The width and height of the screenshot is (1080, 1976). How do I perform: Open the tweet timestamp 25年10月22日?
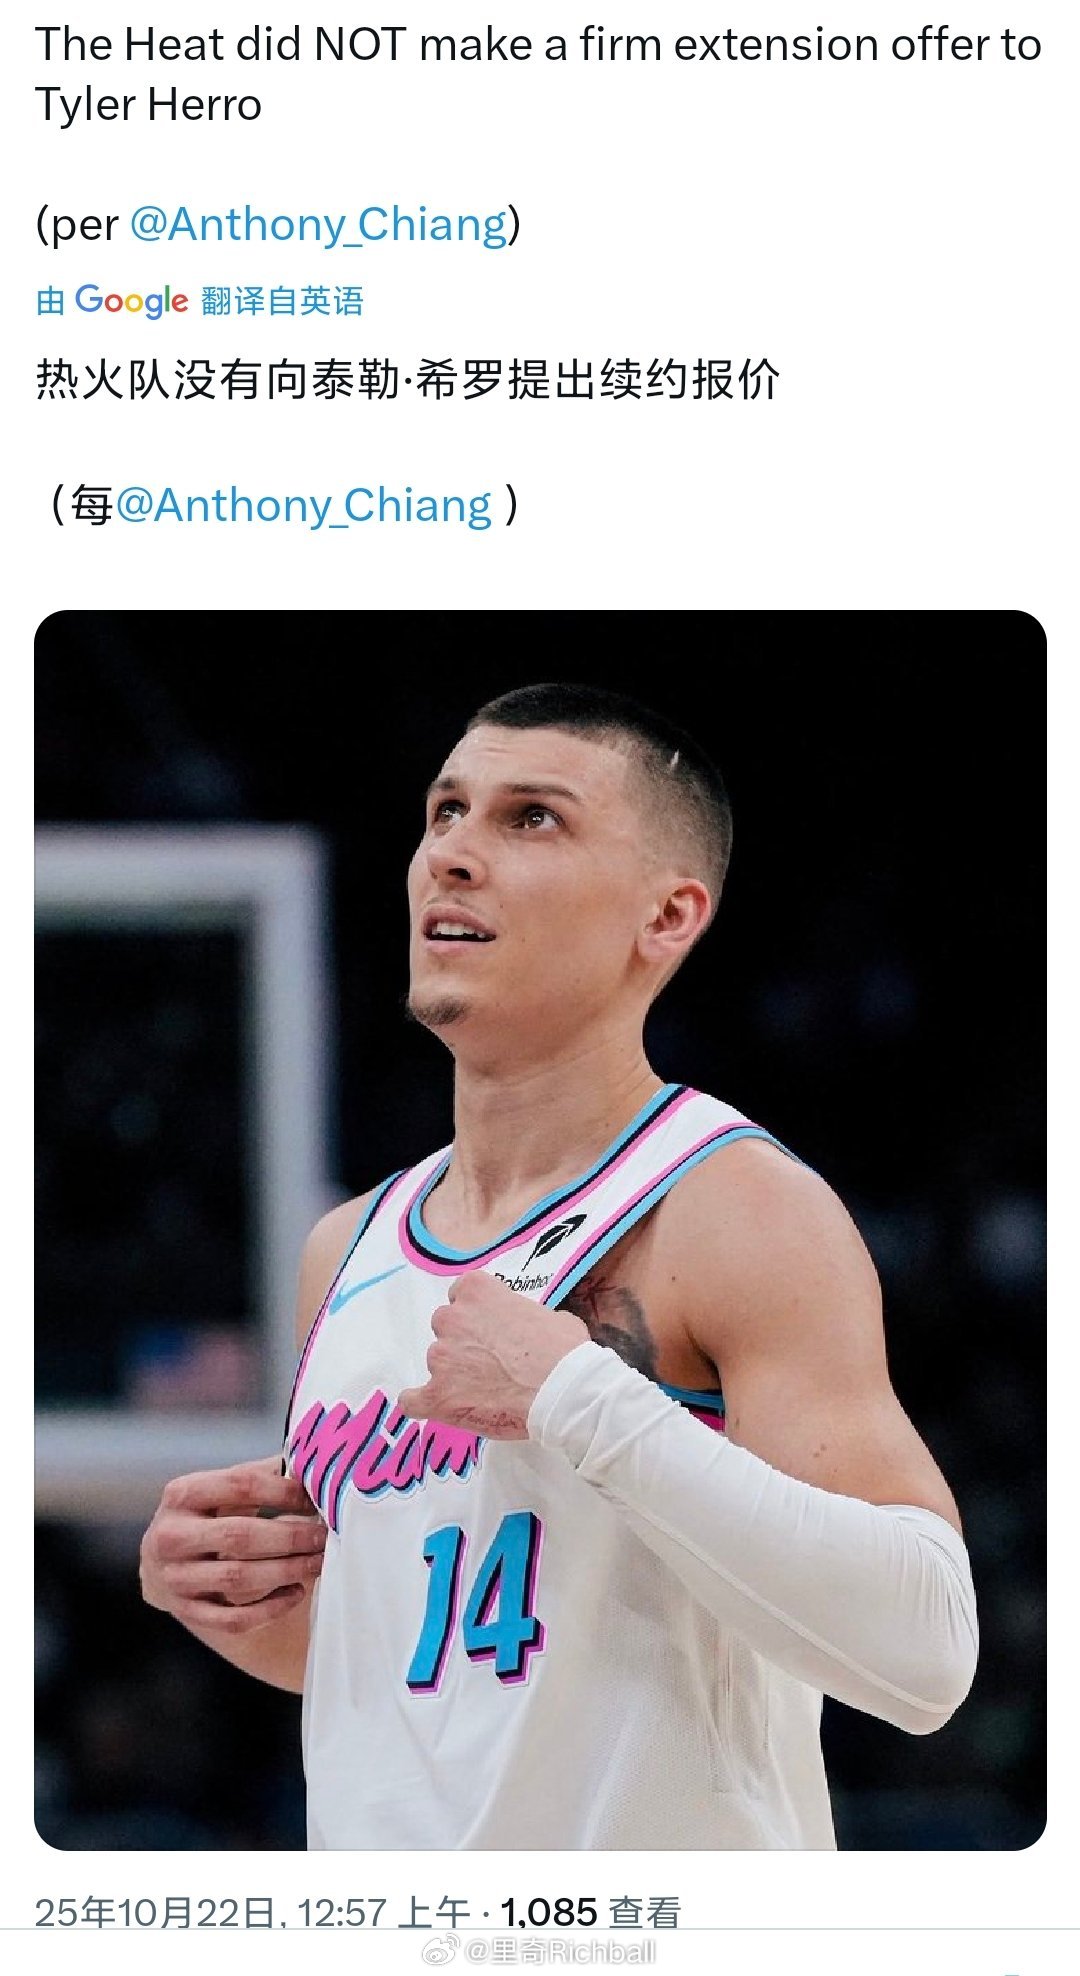pos(155,1911)
